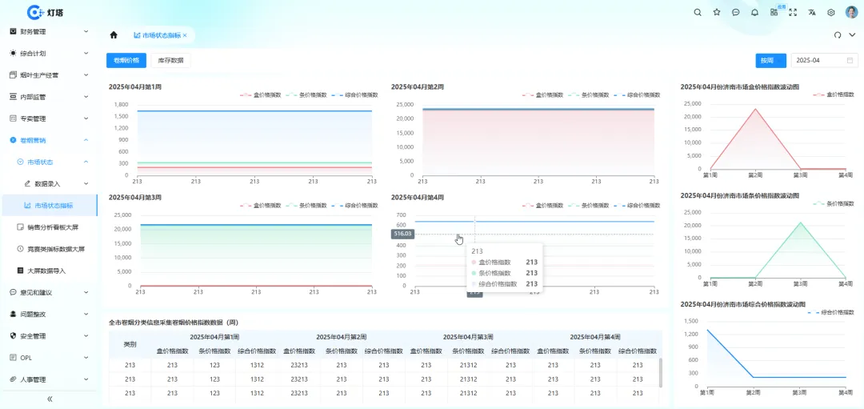Click the 盒价格指数 legend in 盒价格指数波动图
Image resolution: width=864 pixels, height=409 pixels.
click(833, 95)
